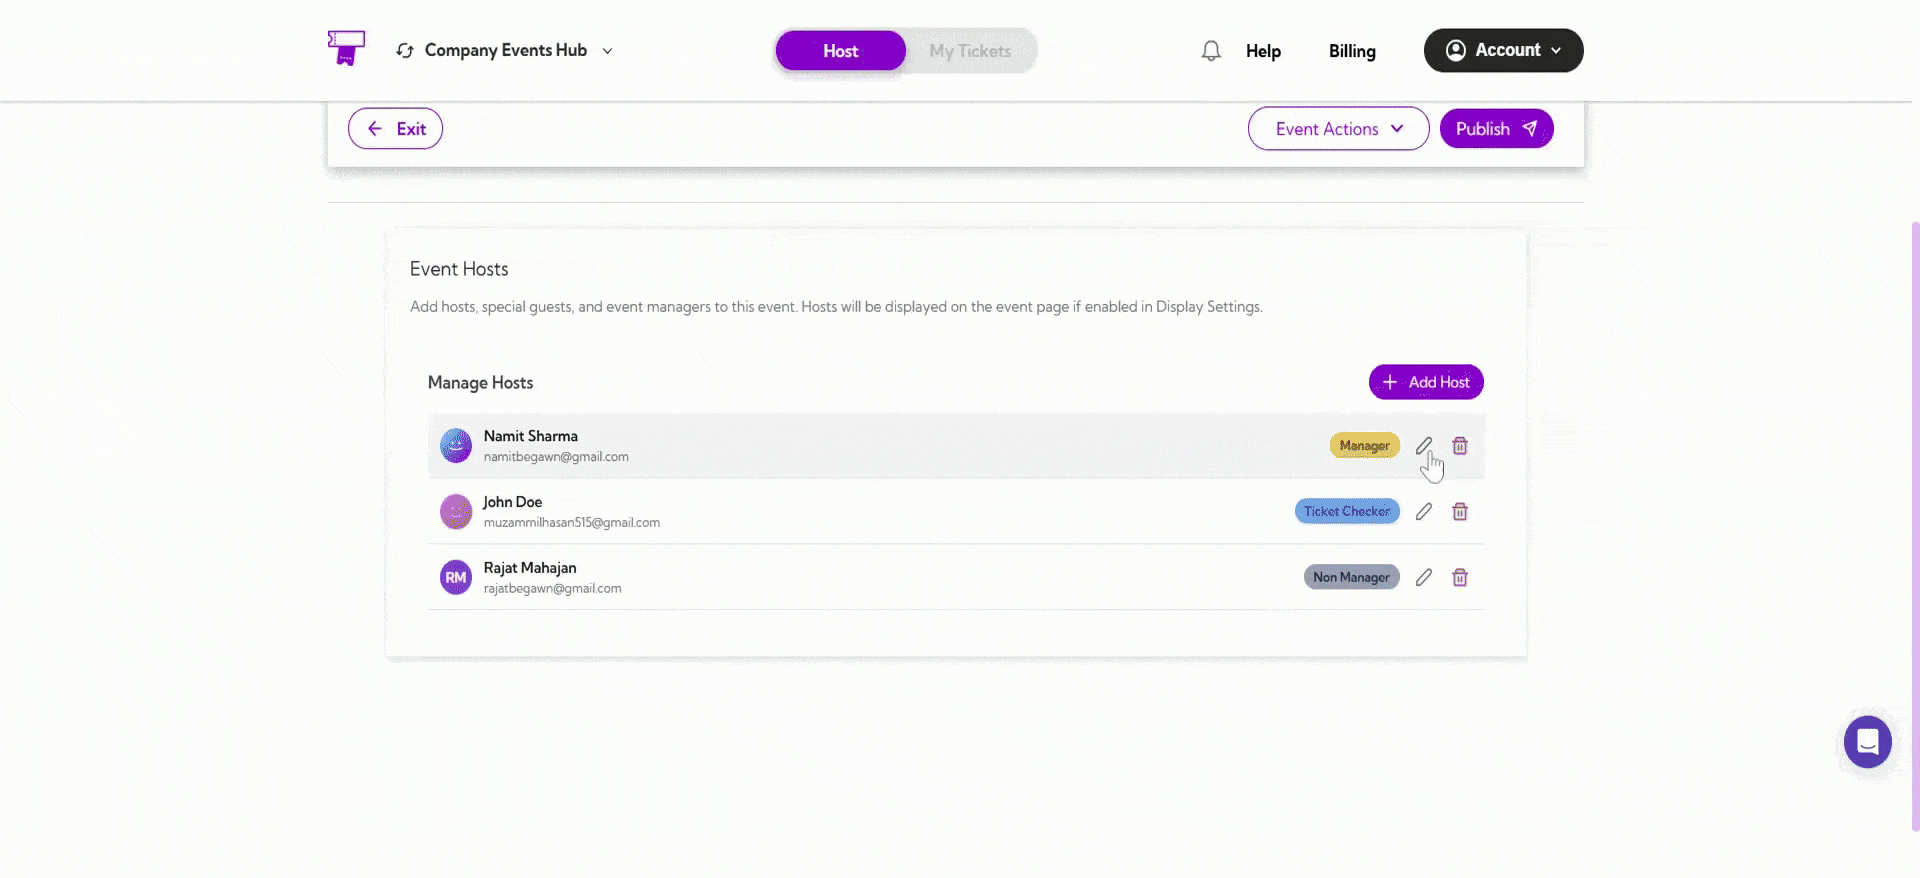1920x878 pixels.
Task: Click the purple ticket logo icon
Action: point(346,48)
